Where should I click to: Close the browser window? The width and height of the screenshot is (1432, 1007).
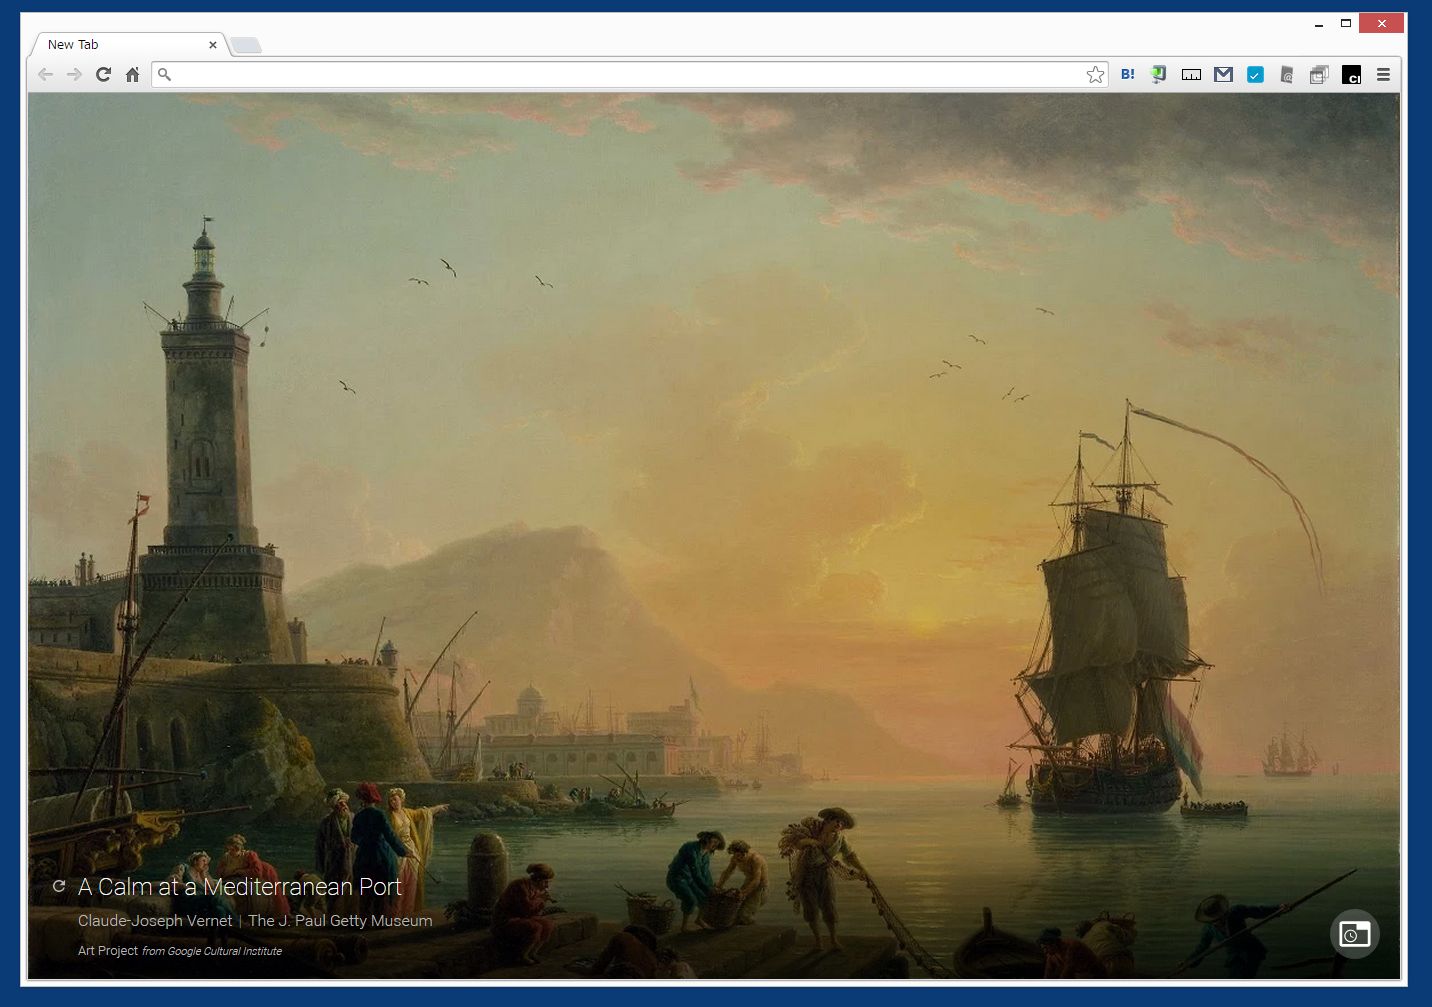[x=1382, y=23]
